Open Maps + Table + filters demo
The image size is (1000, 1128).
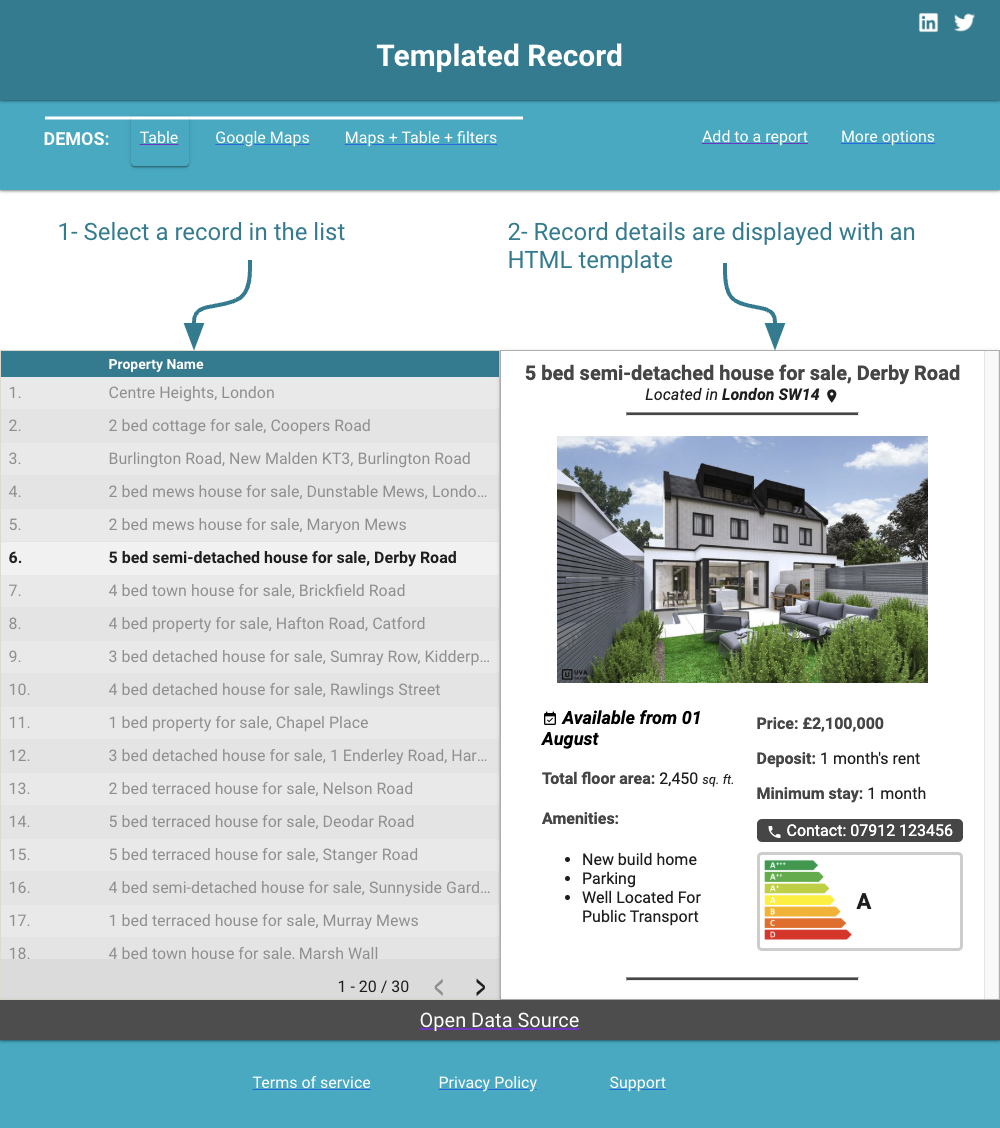(x=421, y=138)
